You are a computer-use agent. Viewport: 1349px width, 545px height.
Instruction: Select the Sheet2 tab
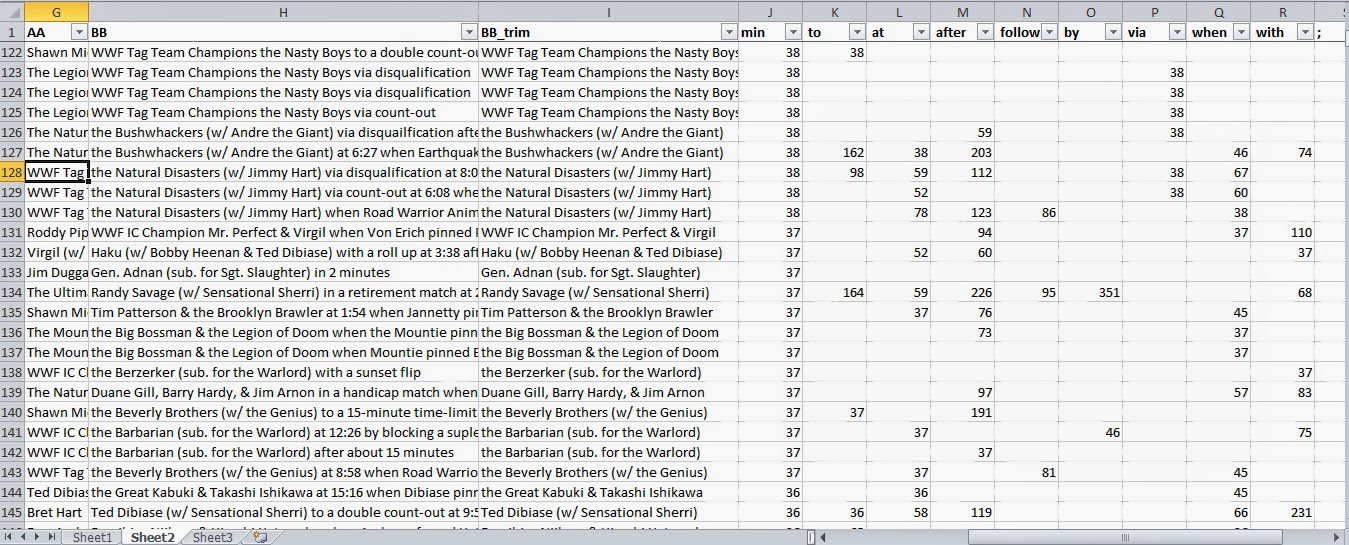[153, 537]
